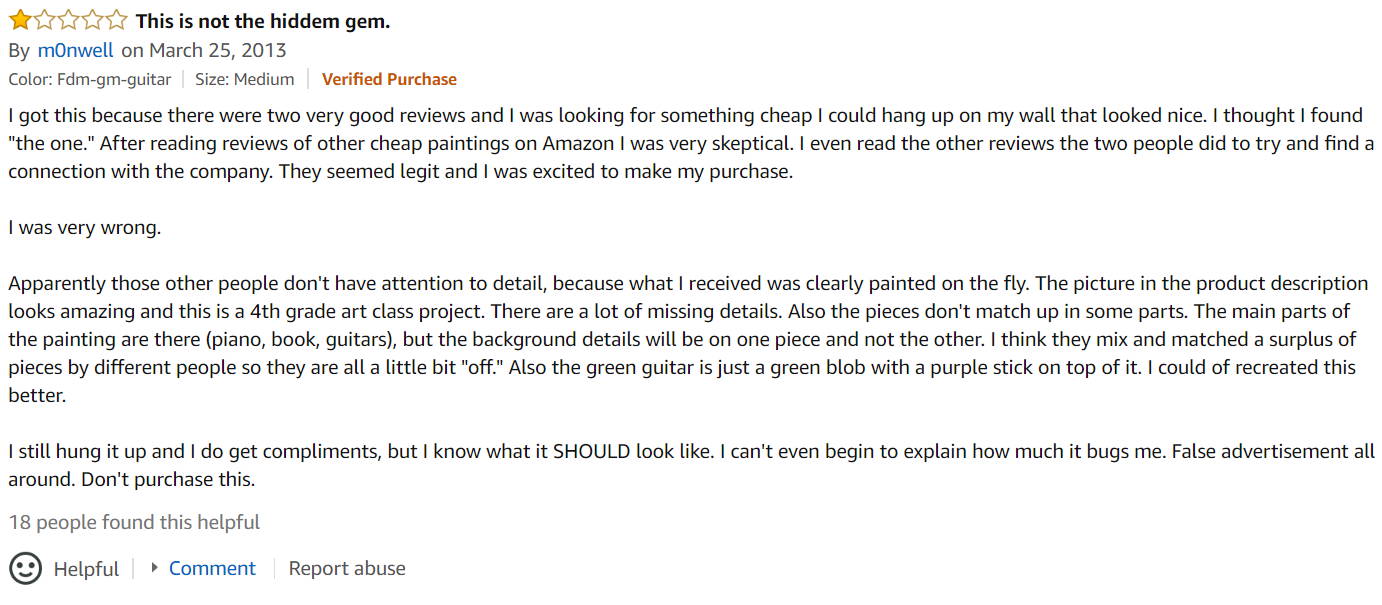Click "18 people found this helpful" text
The image size is (1382, 605).
pos(134,522)
